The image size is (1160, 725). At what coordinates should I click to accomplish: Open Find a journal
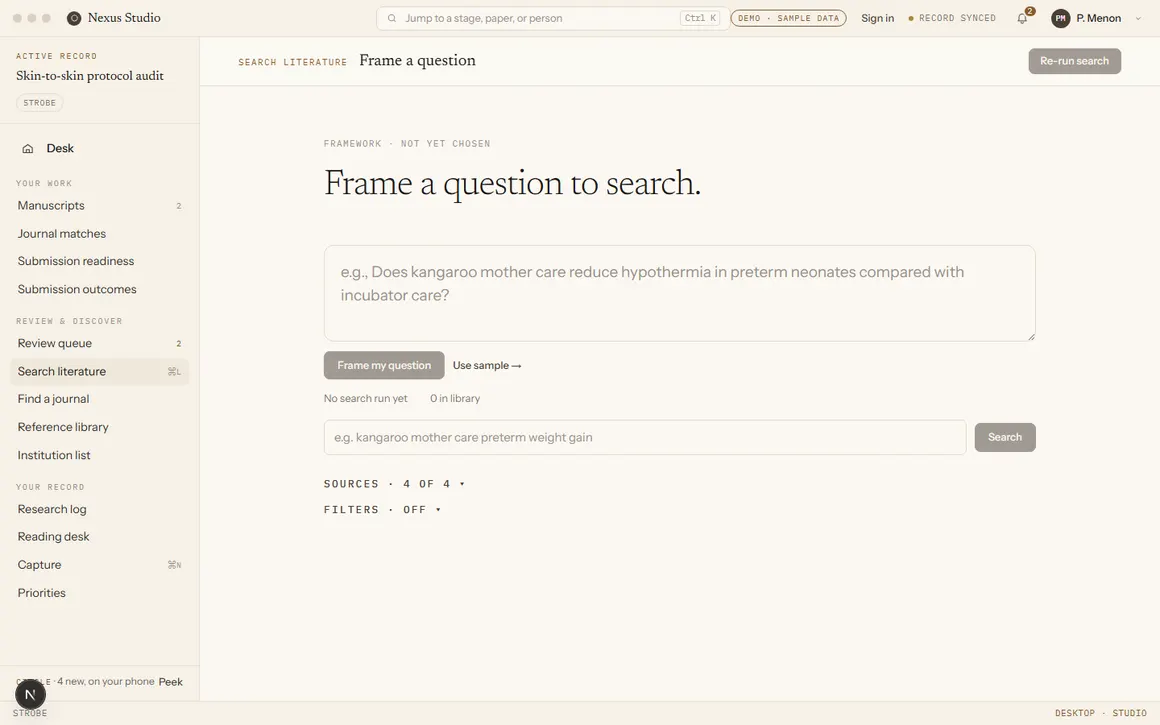99,399
